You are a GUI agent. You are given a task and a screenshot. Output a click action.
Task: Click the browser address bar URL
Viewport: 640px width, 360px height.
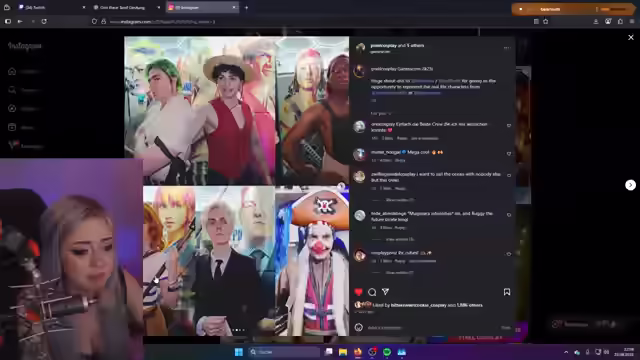(162, 22)
